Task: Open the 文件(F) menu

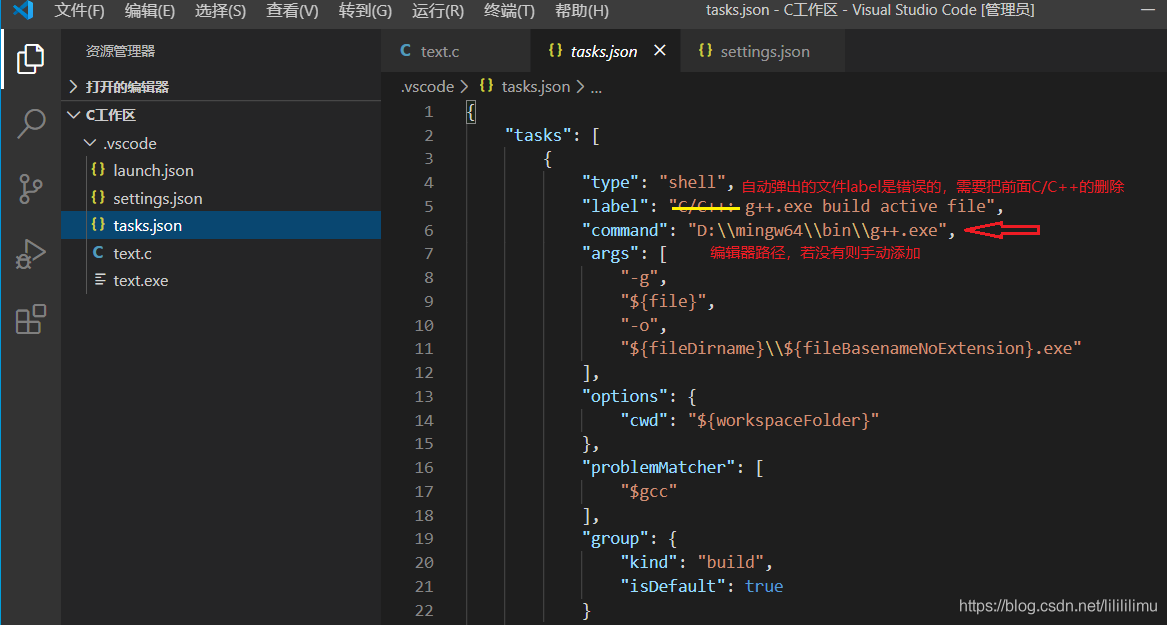Action: click(79, 11)
